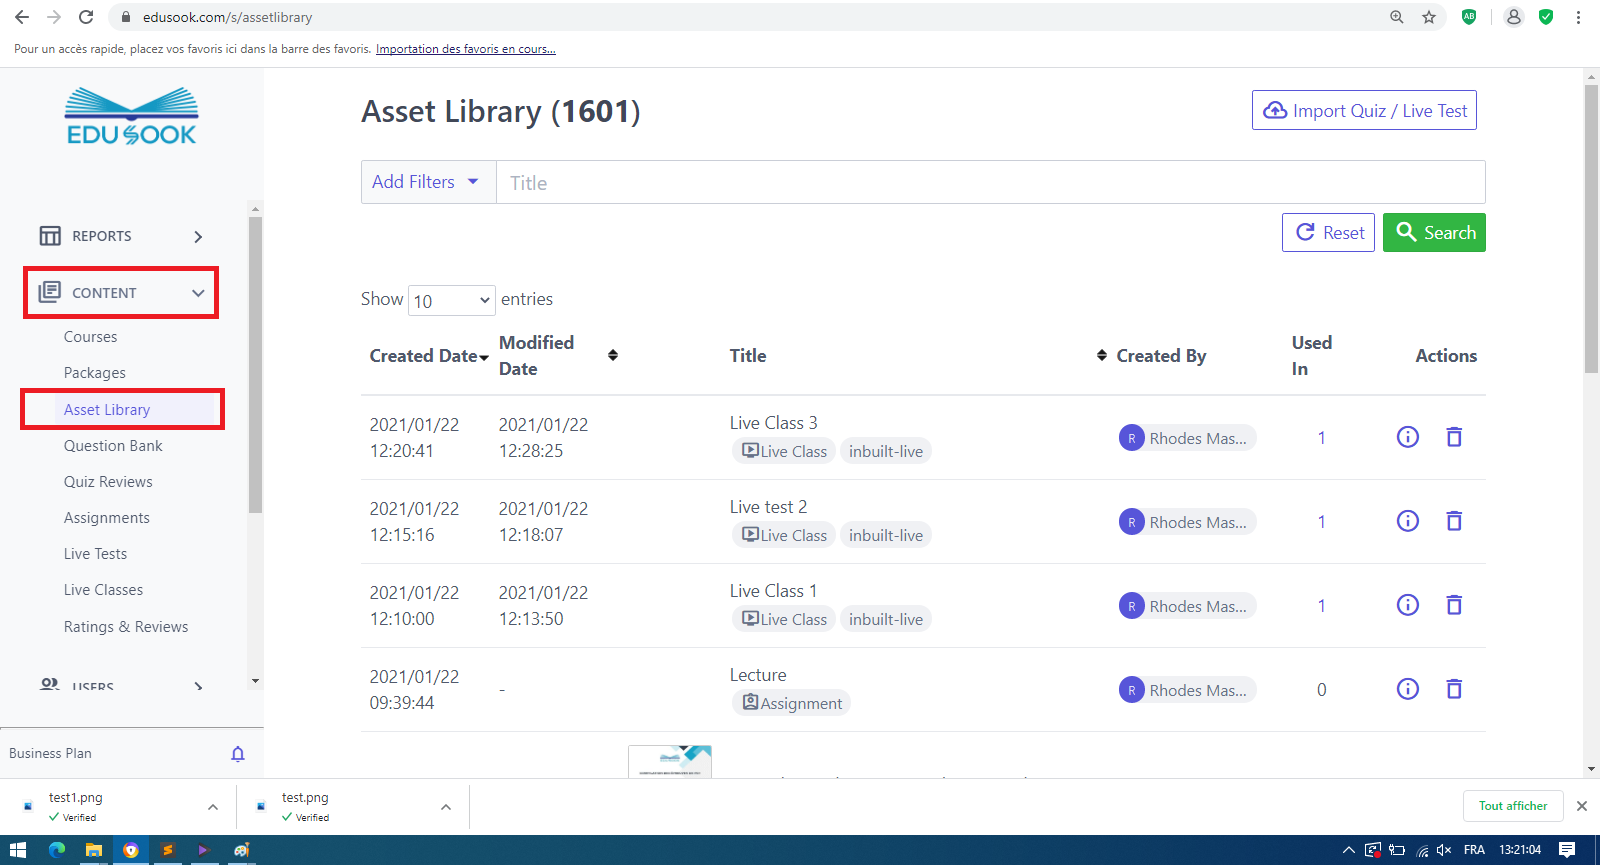Open Windows Start menu
Viewport: 1600px width, 865px height.
[x=17, y=850]
